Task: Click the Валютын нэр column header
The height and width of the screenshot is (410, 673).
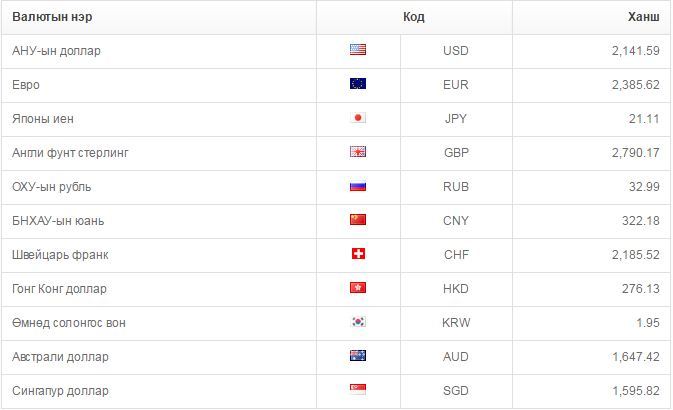Action: (x=52, y=17)
